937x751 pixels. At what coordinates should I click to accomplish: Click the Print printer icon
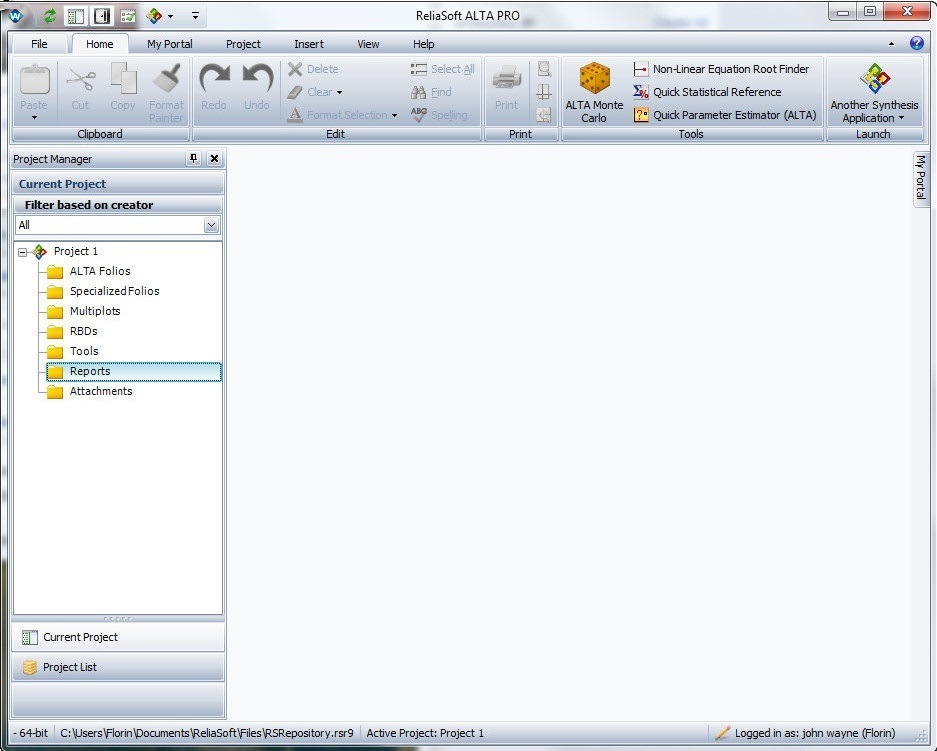coord(507,78)
